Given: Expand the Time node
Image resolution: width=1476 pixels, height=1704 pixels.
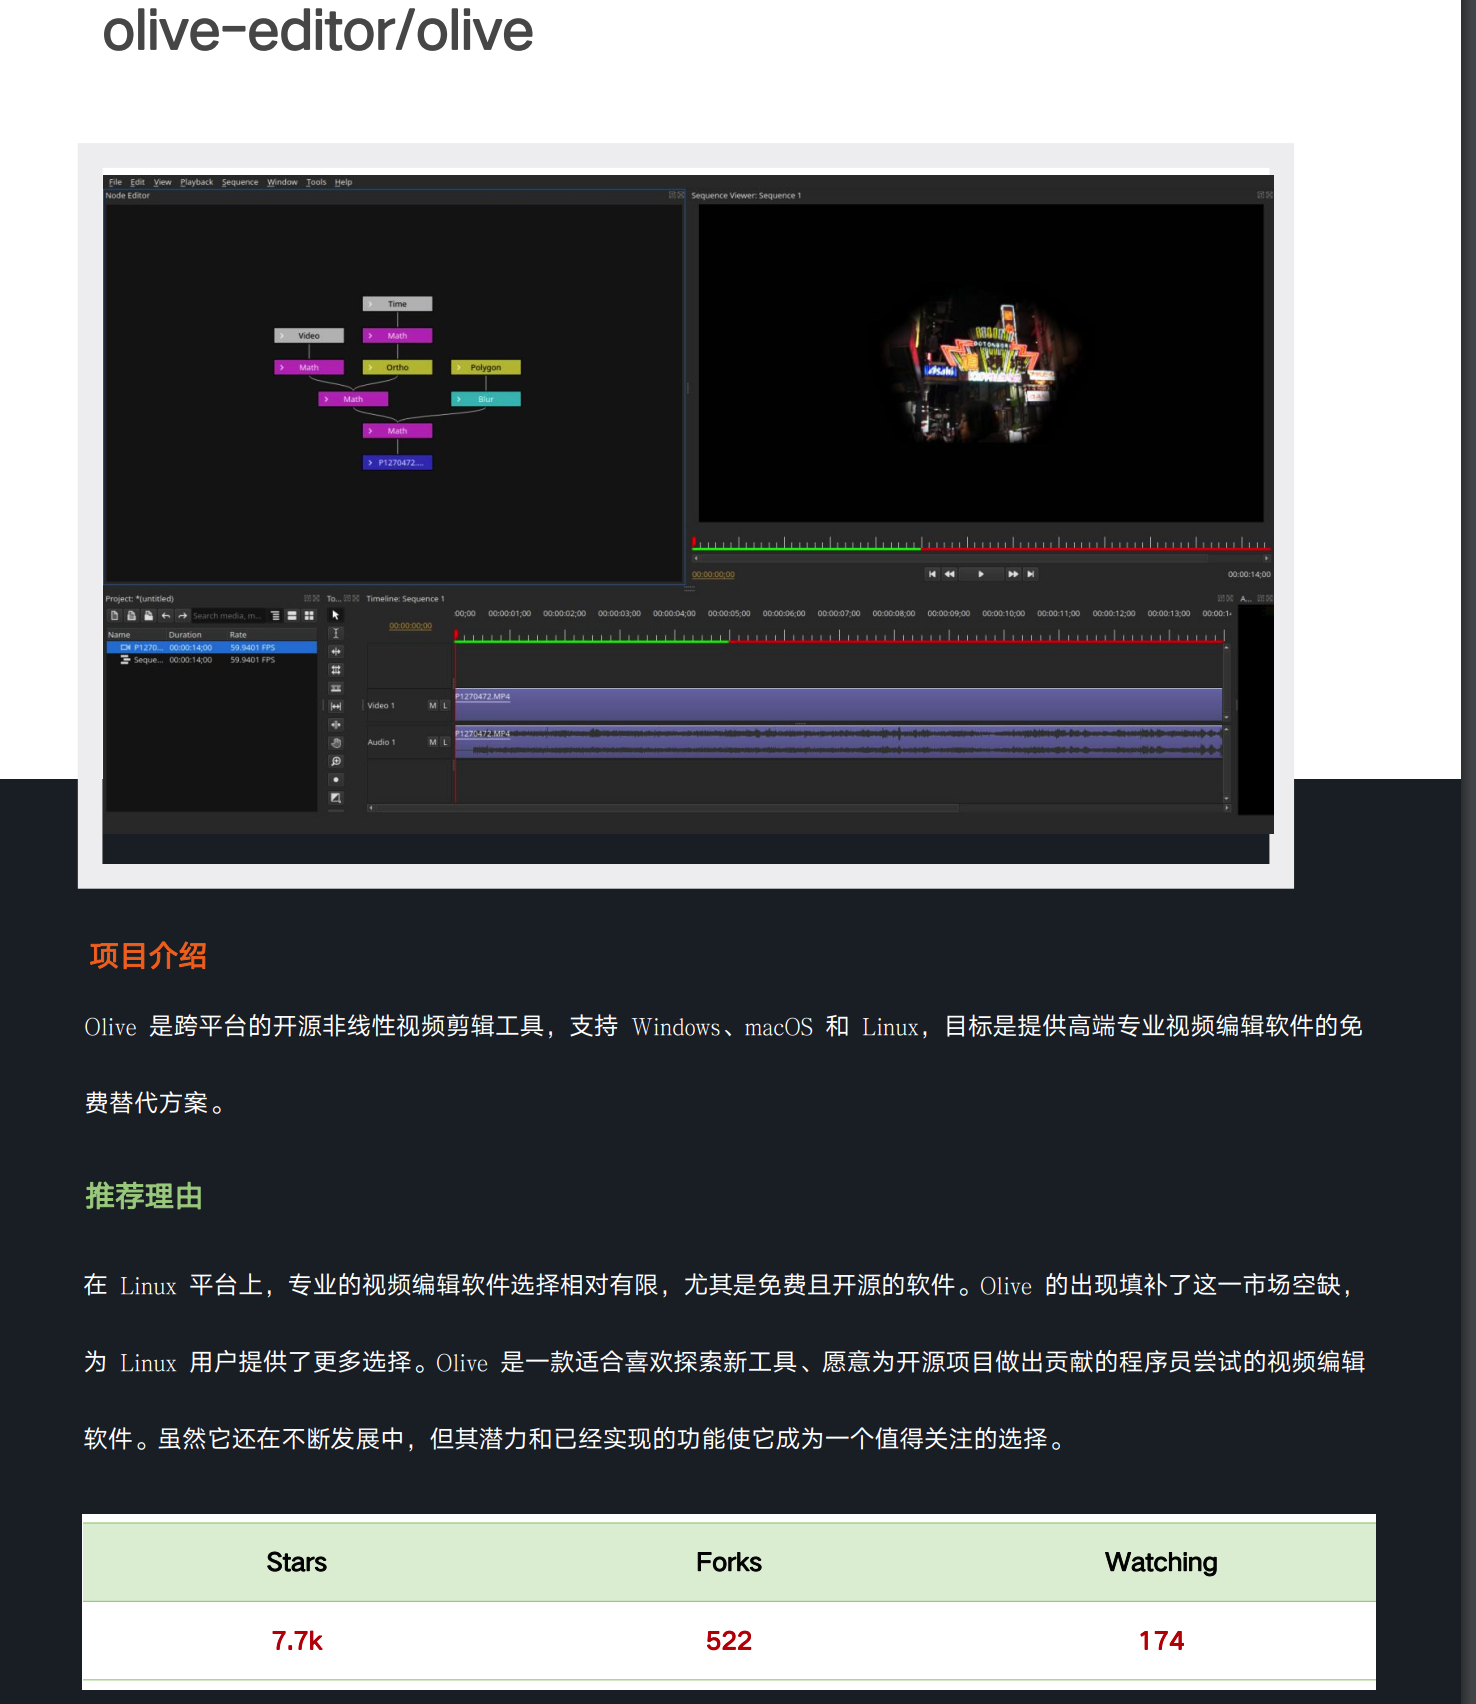Looking at the screenshot, I should click(370, 304).
